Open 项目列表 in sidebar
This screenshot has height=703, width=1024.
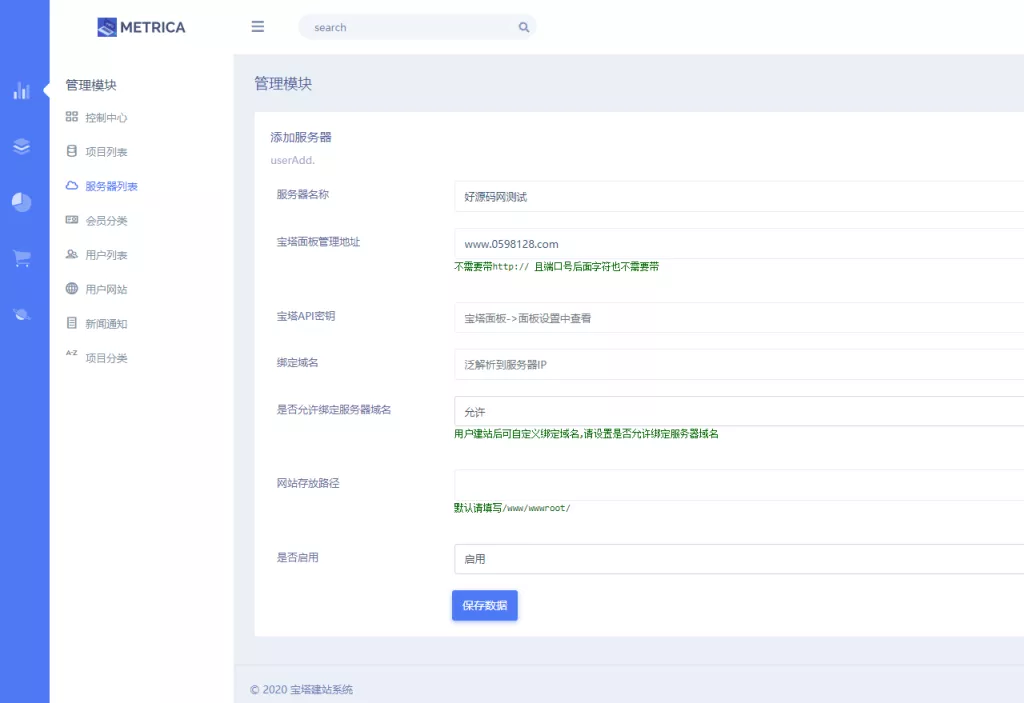pyautogui.click(x=106, y=152)
